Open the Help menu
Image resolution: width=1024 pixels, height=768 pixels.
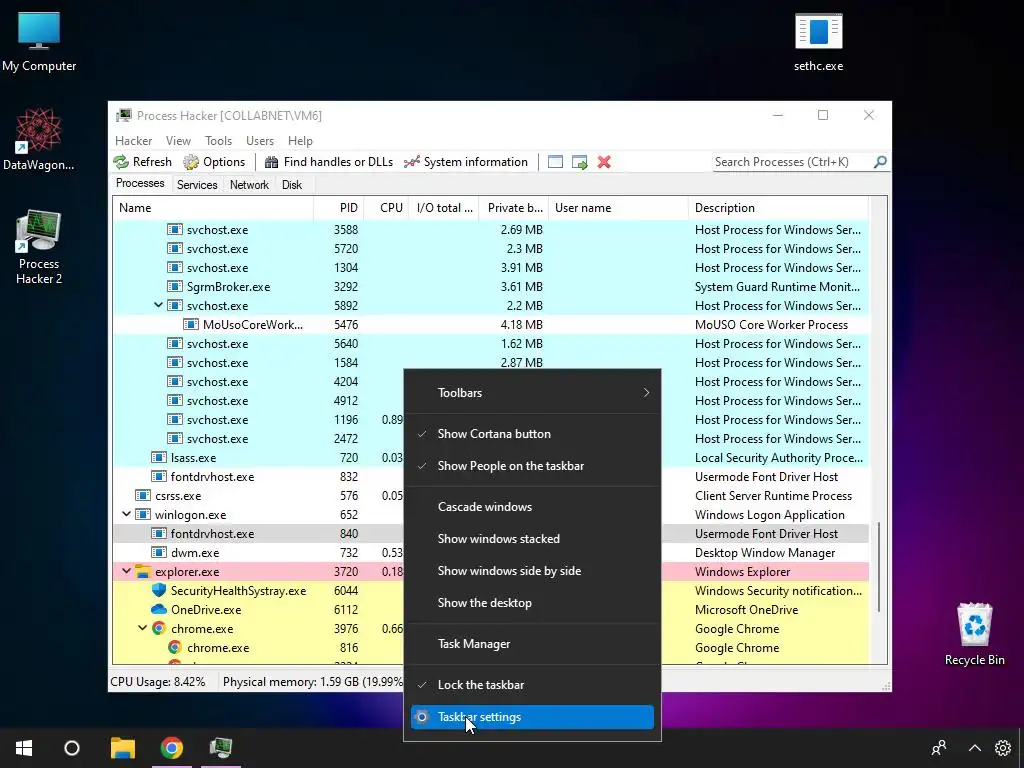tap(300, 141)
